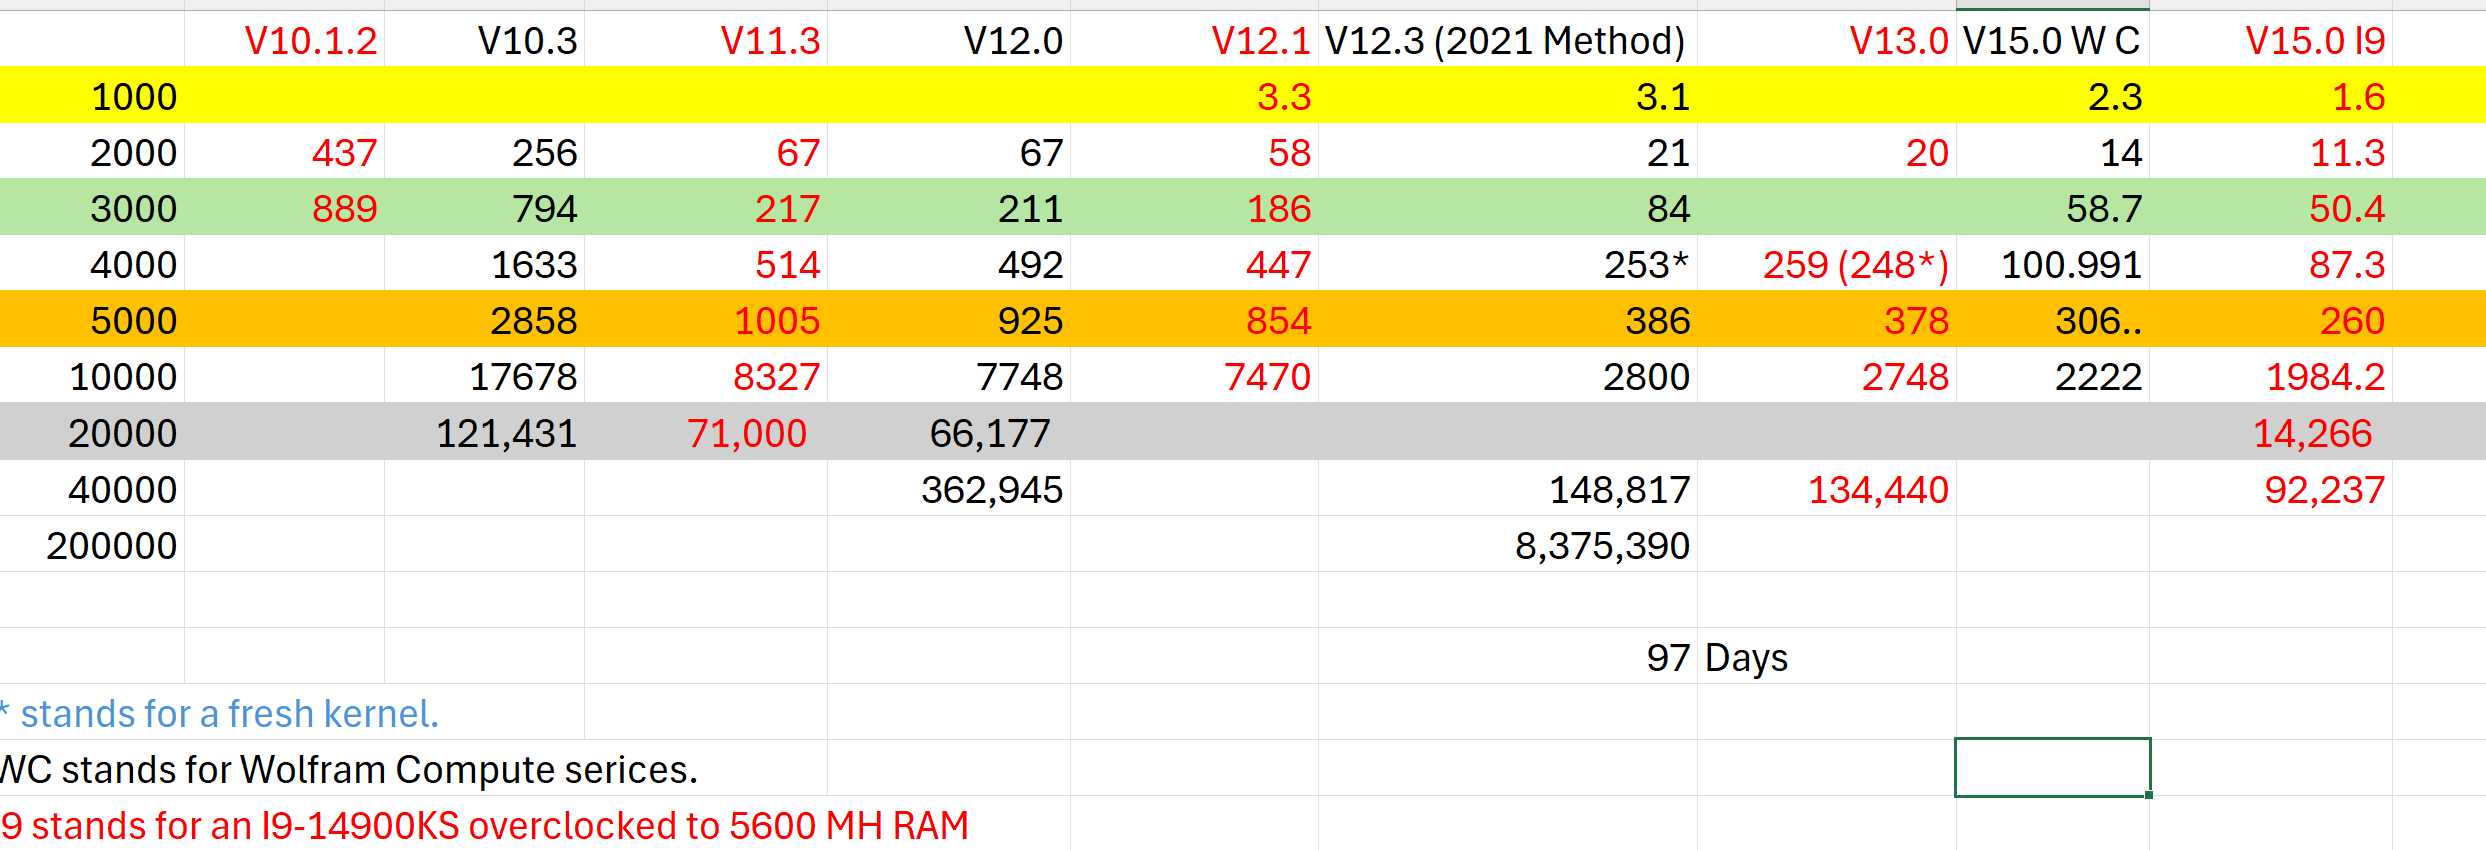Click the orange row value 2858
The image size is (2486, 850).
click(485, 321)
